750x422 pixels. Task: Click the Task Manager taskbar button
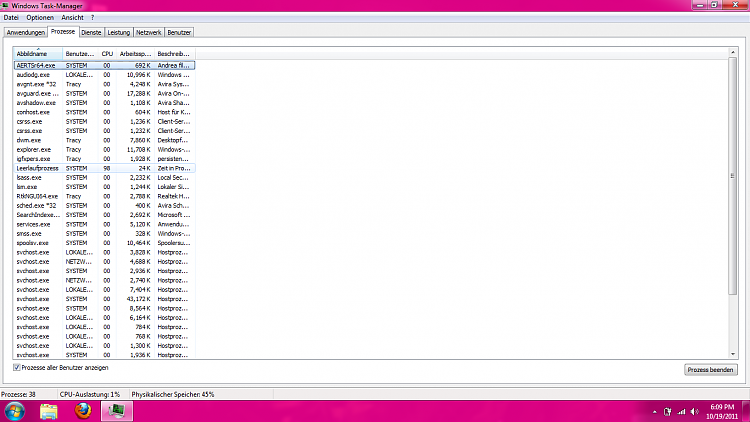pos(116,411)
